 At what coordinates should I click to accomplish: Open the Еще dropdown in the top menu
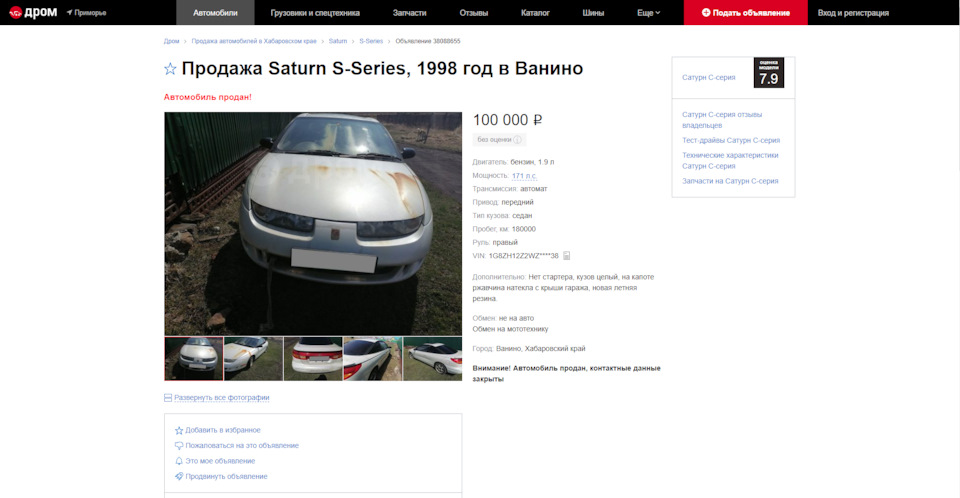(x=648, y=12)
